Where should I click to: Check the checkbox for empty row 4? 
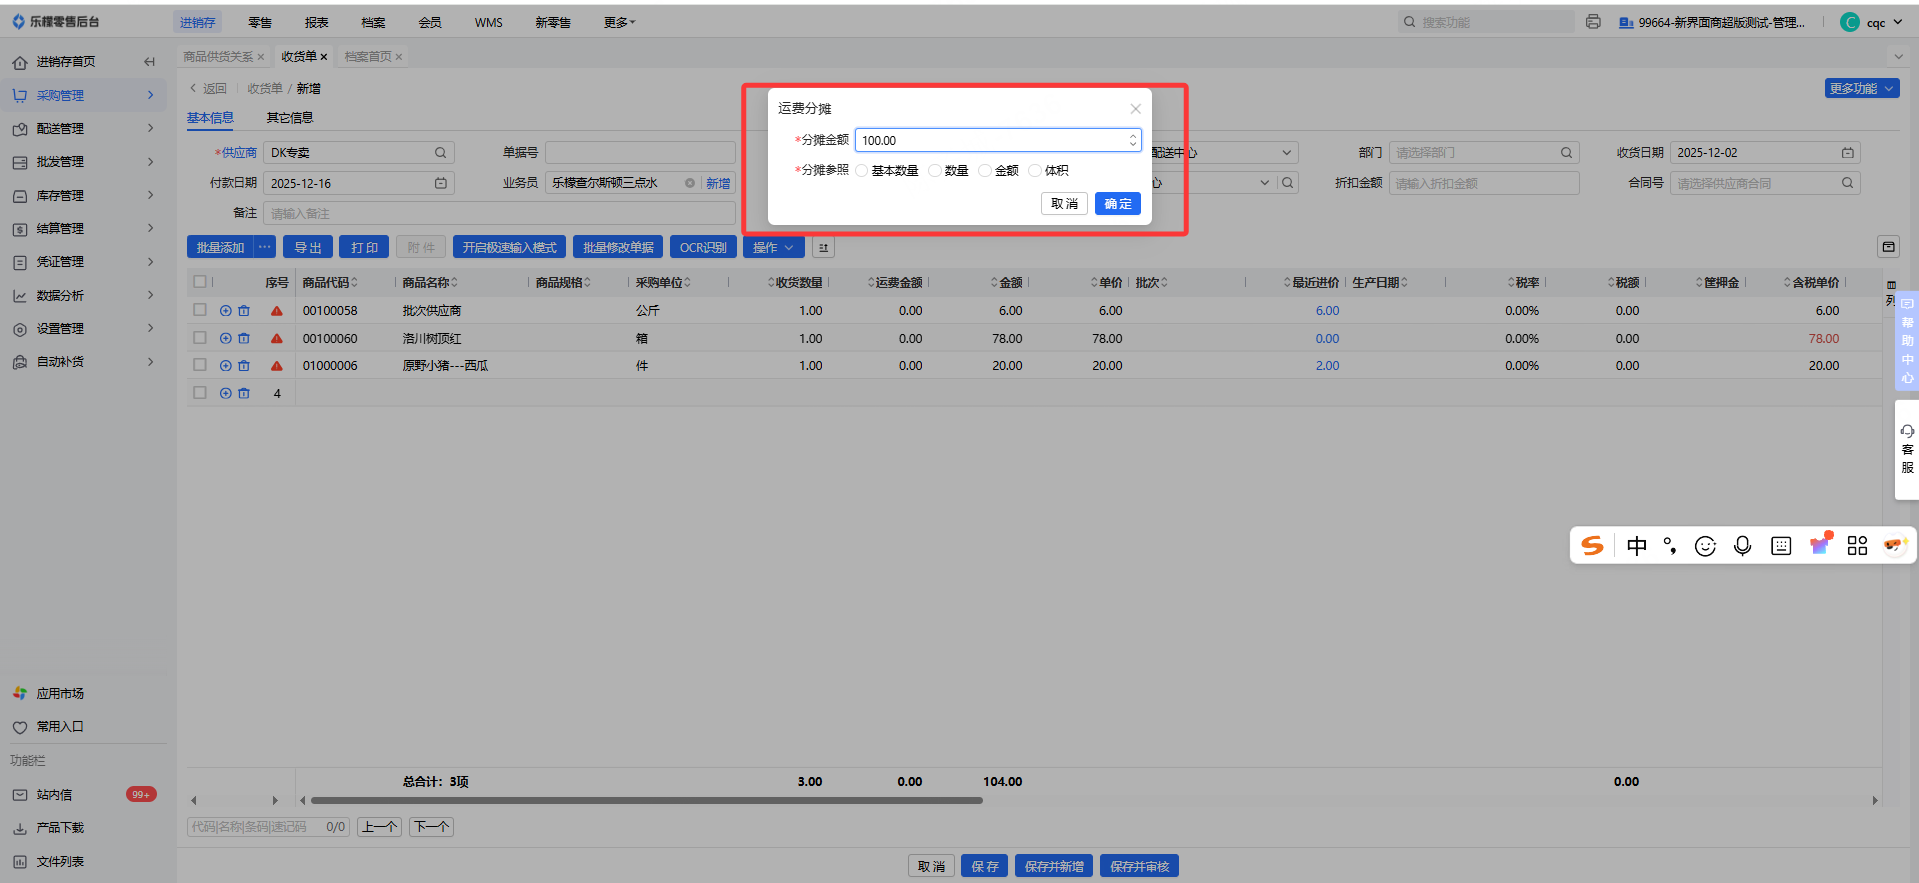click(x=200, y=394)
